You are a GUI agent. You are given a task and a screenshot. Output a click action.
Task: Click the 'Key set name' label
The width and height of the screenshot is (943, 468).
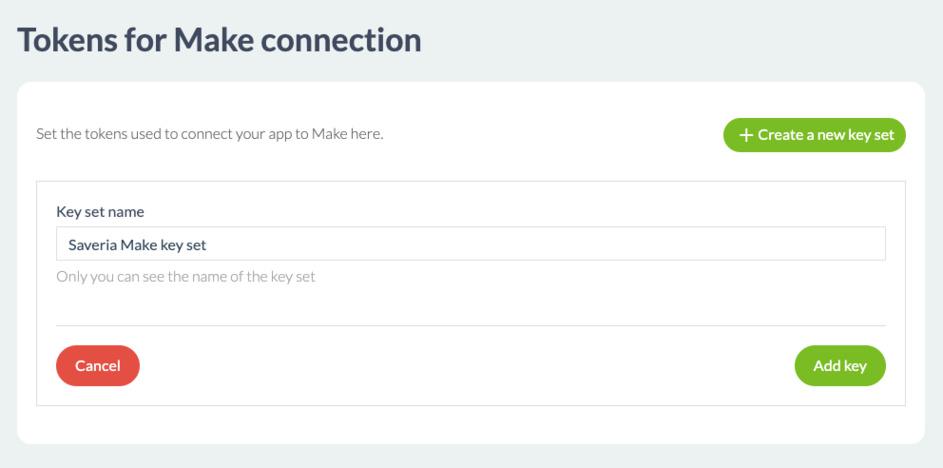tap(100, 212)
